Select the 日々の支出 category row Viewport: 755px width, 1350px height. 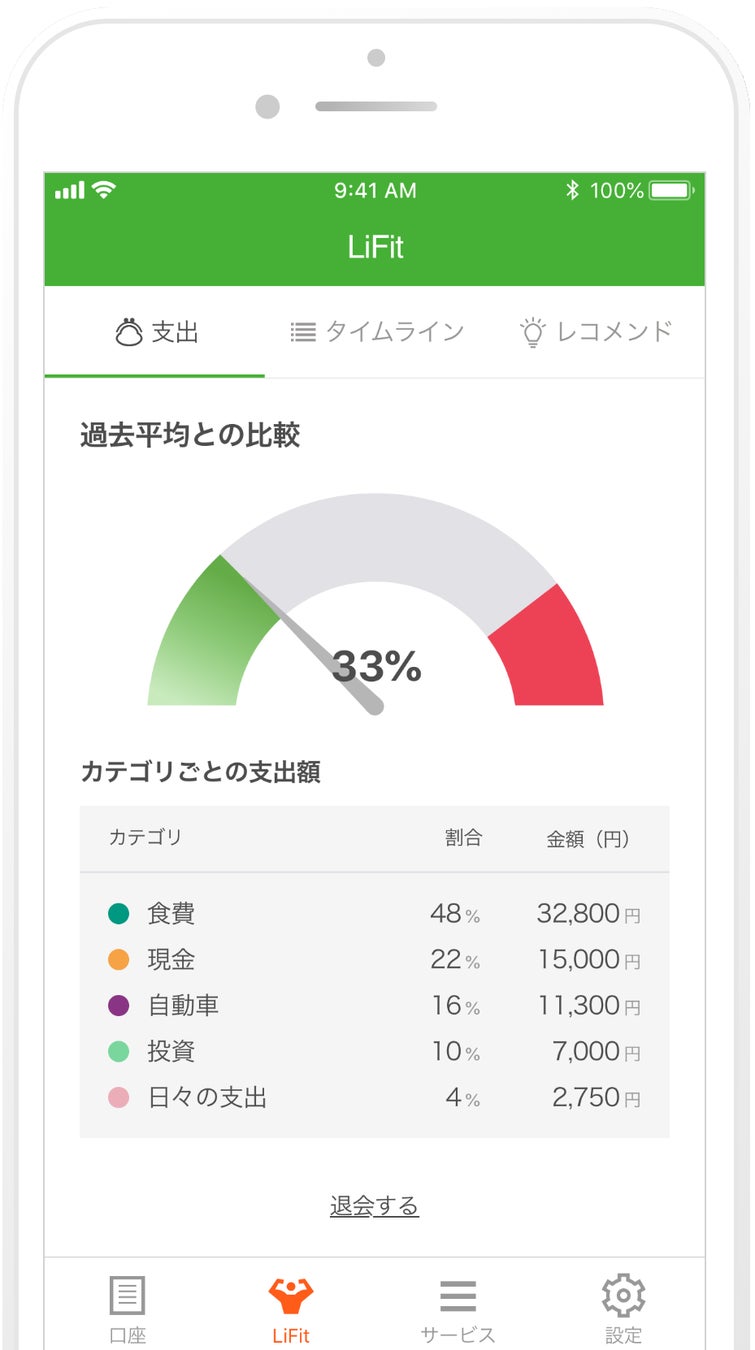pos(374,1097)
